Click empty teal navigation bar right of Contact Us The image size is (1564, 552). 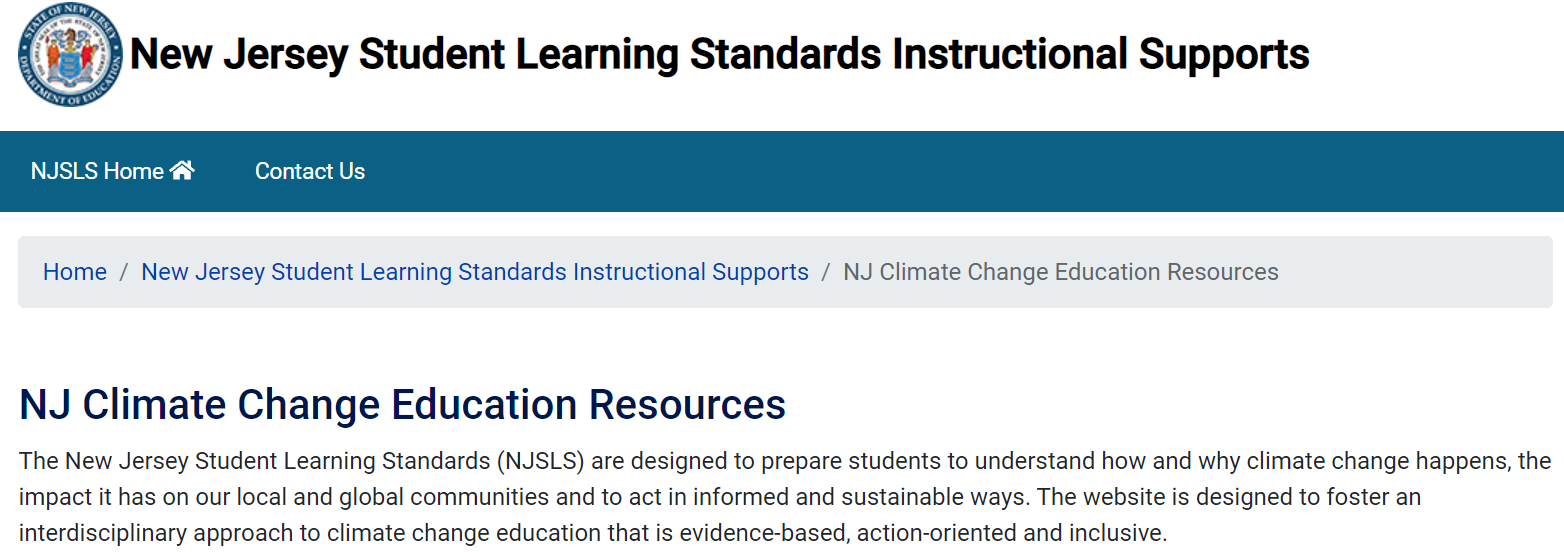(960, 171)
